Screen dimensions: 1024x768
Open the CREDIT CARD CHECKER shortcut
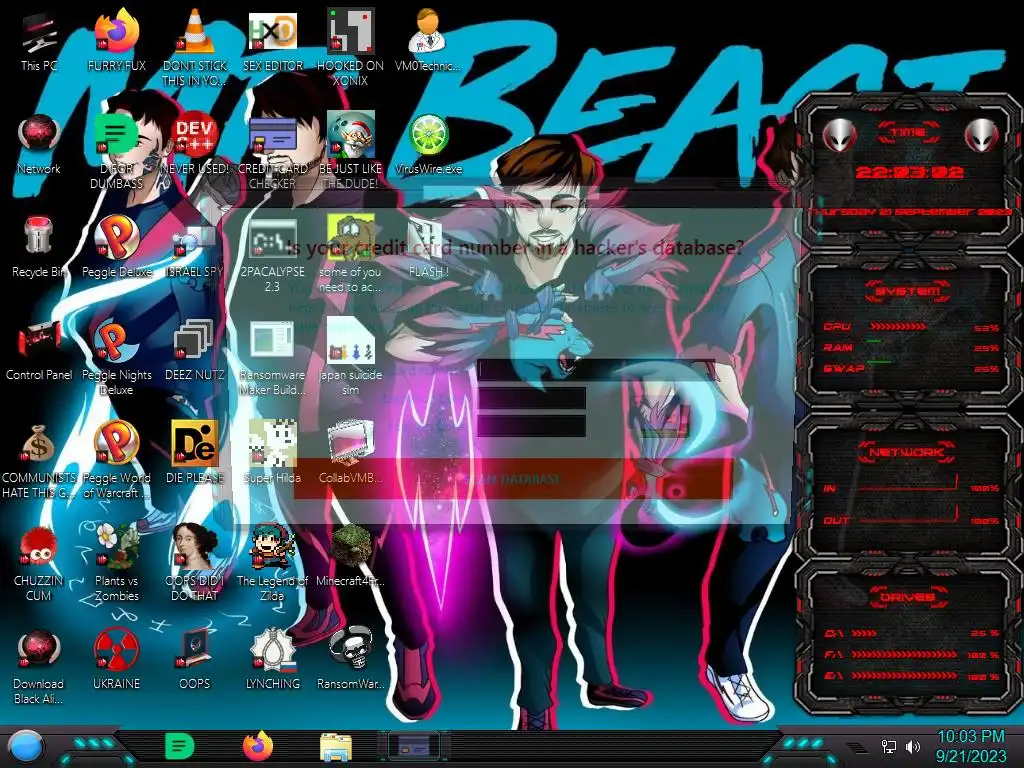click(272, 152)
